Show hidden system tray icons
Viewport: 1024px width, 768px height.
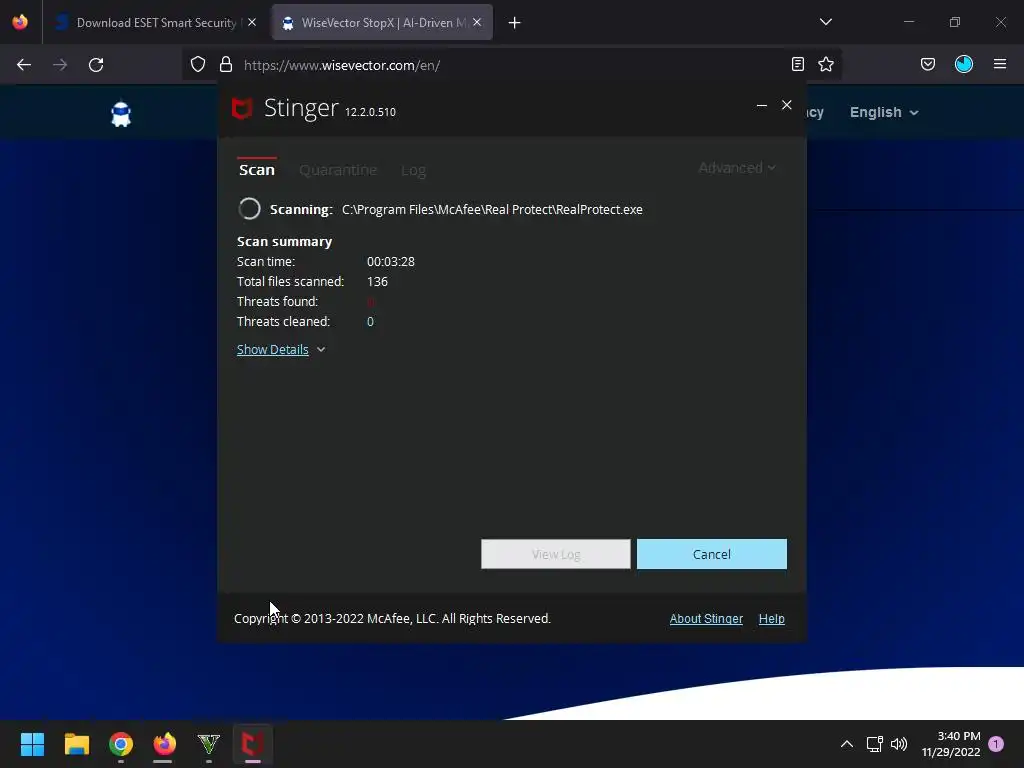click(x=846, y=744)
